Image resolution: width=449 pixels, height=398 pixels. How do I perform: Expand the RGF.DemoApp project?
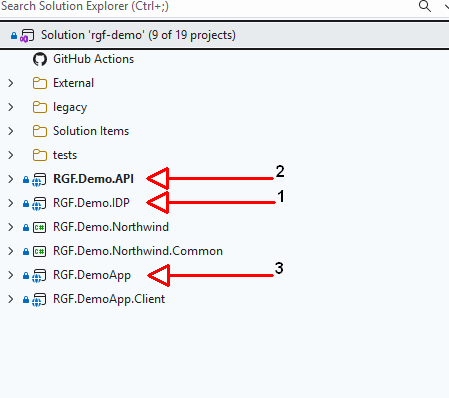pos(11,275)
